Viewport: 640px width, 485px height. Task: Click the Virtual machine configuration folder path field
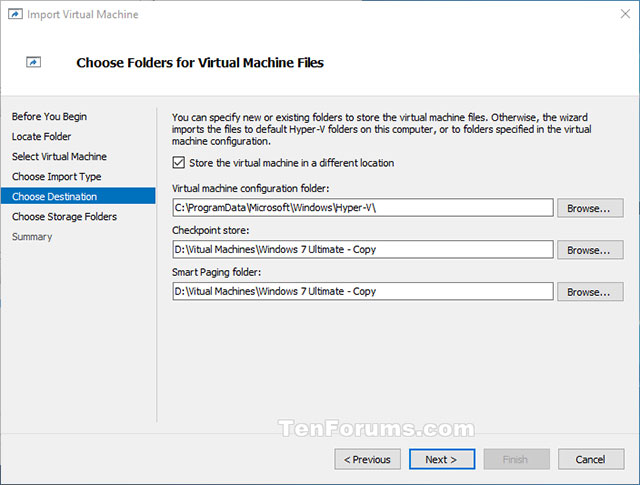(x=363, y=208)
